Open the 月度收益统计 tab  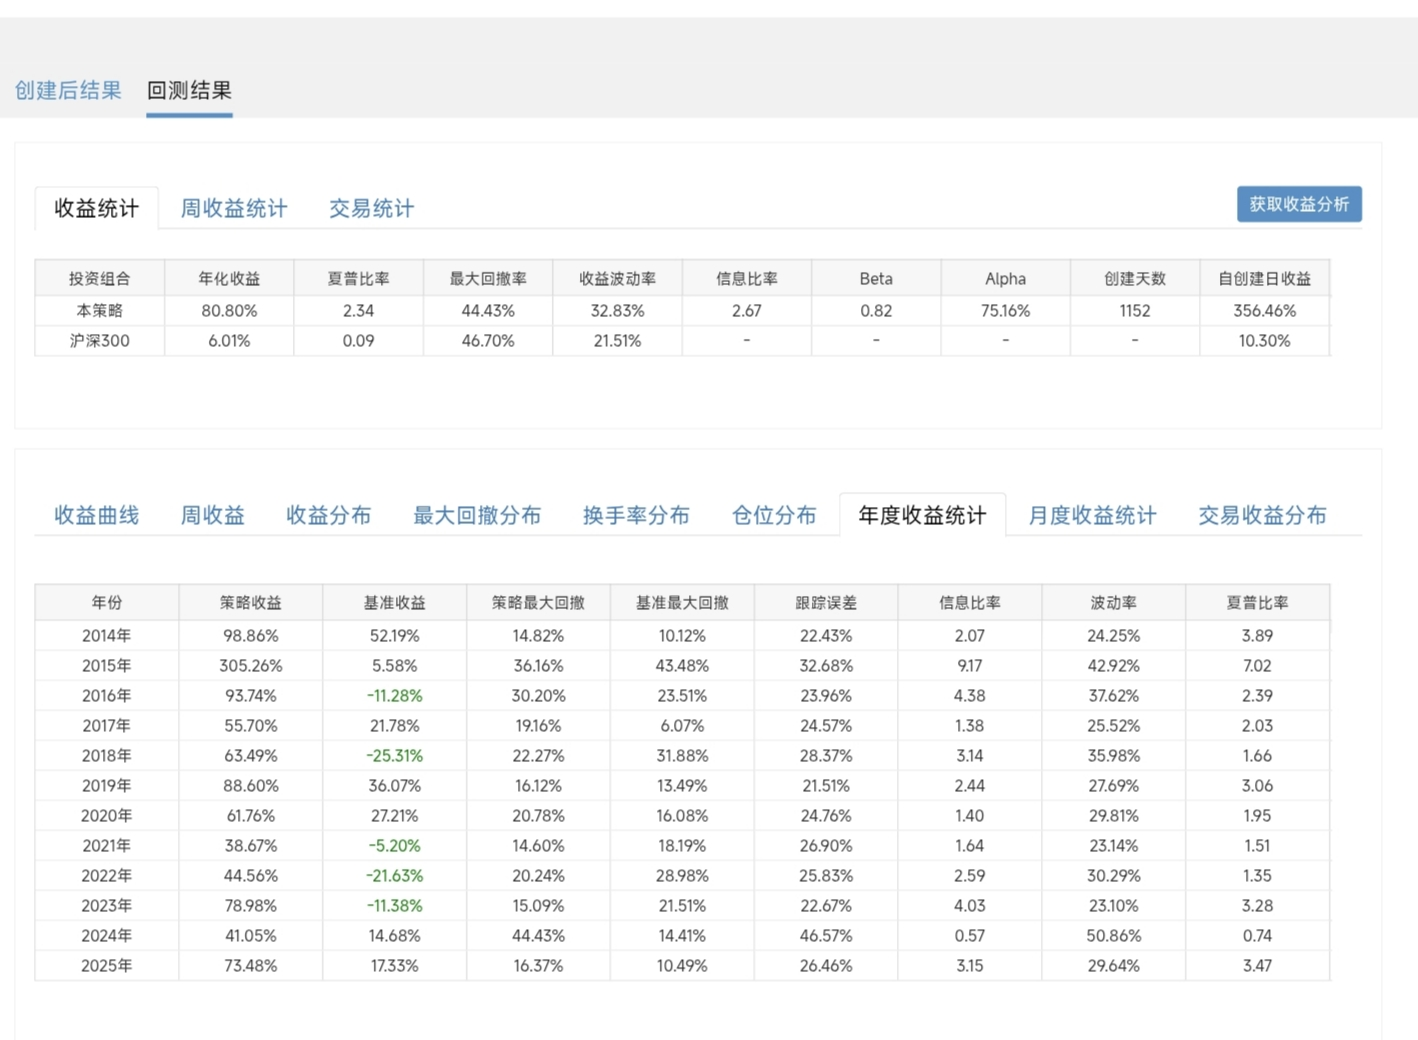click(1092, 515)
